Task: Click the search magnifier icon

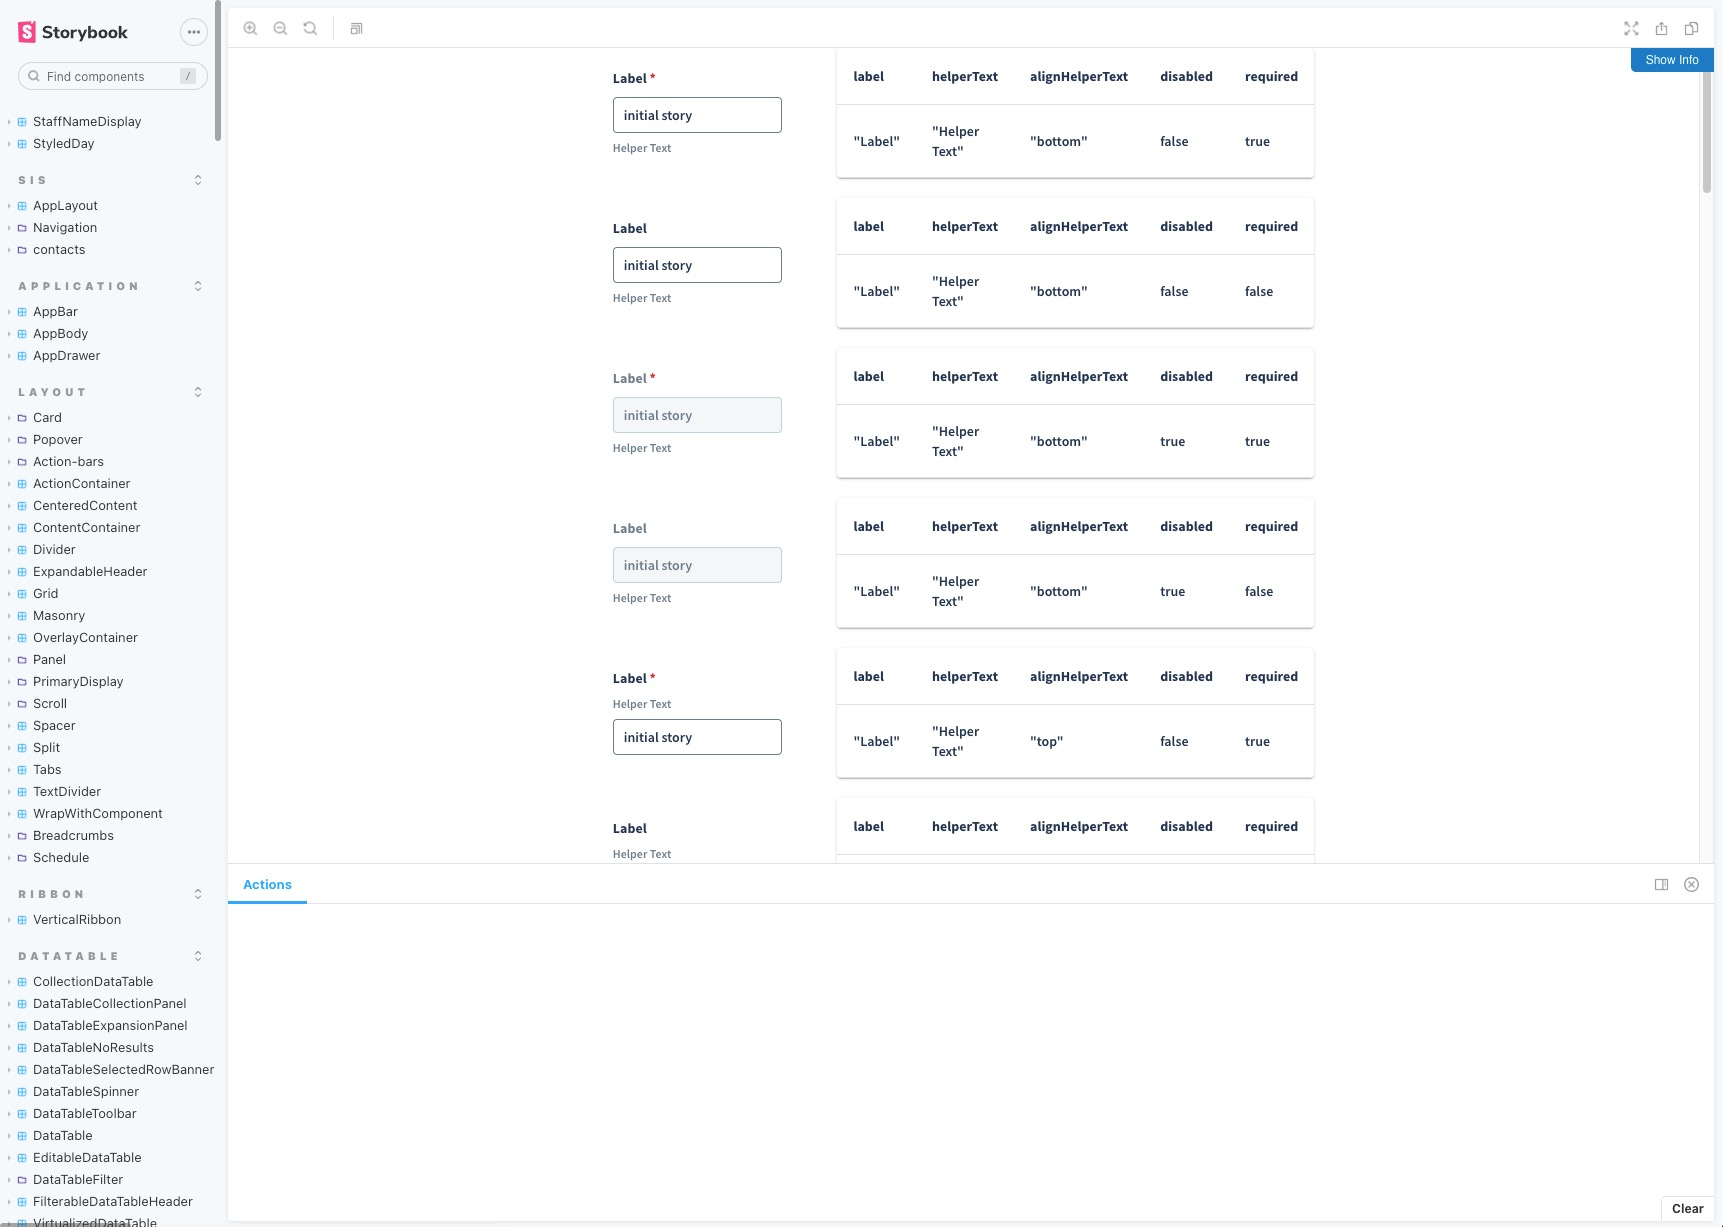Action: click(34, 76)
